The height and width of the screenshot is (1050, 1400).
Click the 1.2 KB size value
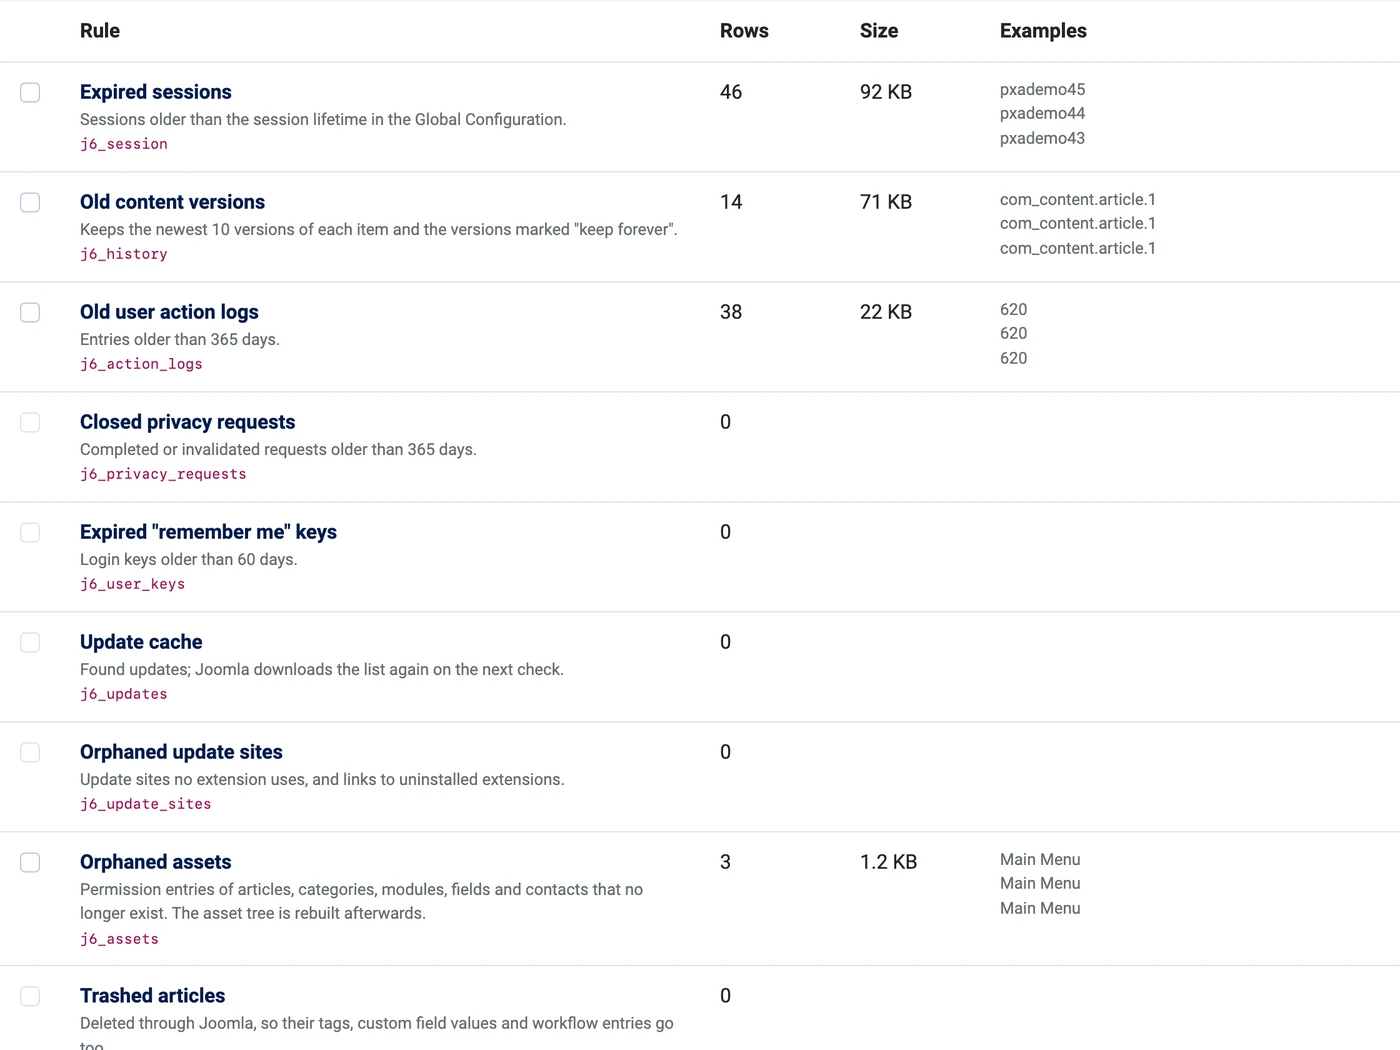pos(888,862)
